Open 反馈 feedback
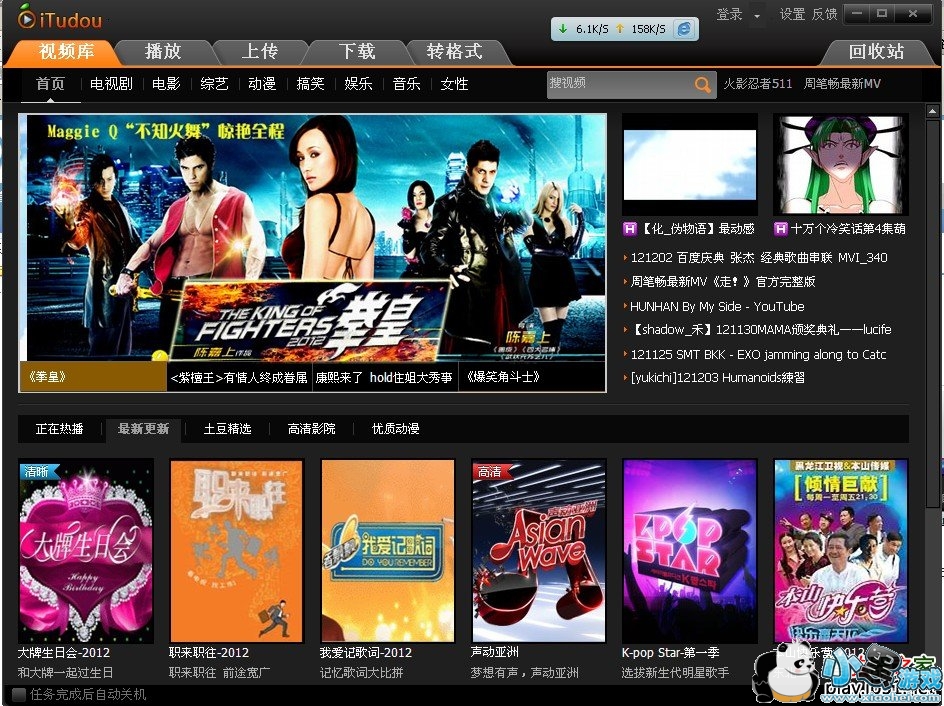Screen dimensions: 944x706 [825, 14]
